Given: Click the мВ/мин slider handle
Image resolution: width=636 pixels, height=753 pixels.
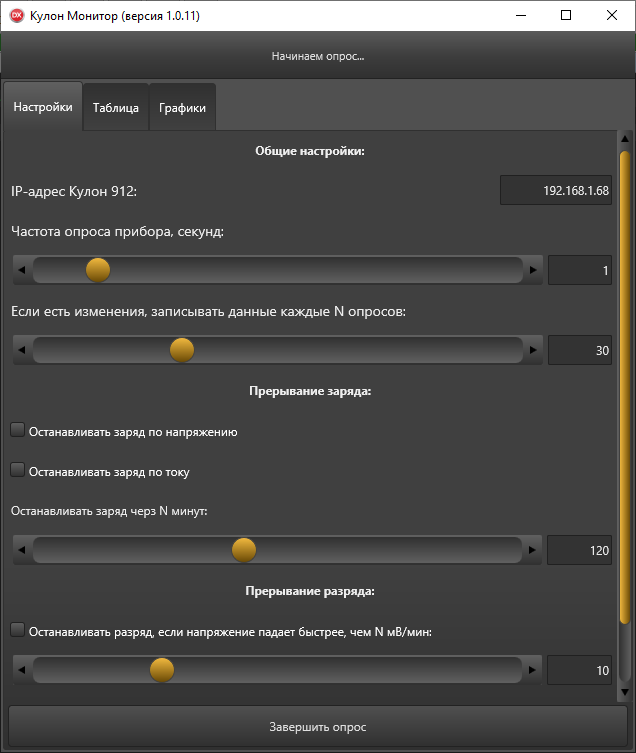Looking at the screenshot, I should [x=162, y=670].
